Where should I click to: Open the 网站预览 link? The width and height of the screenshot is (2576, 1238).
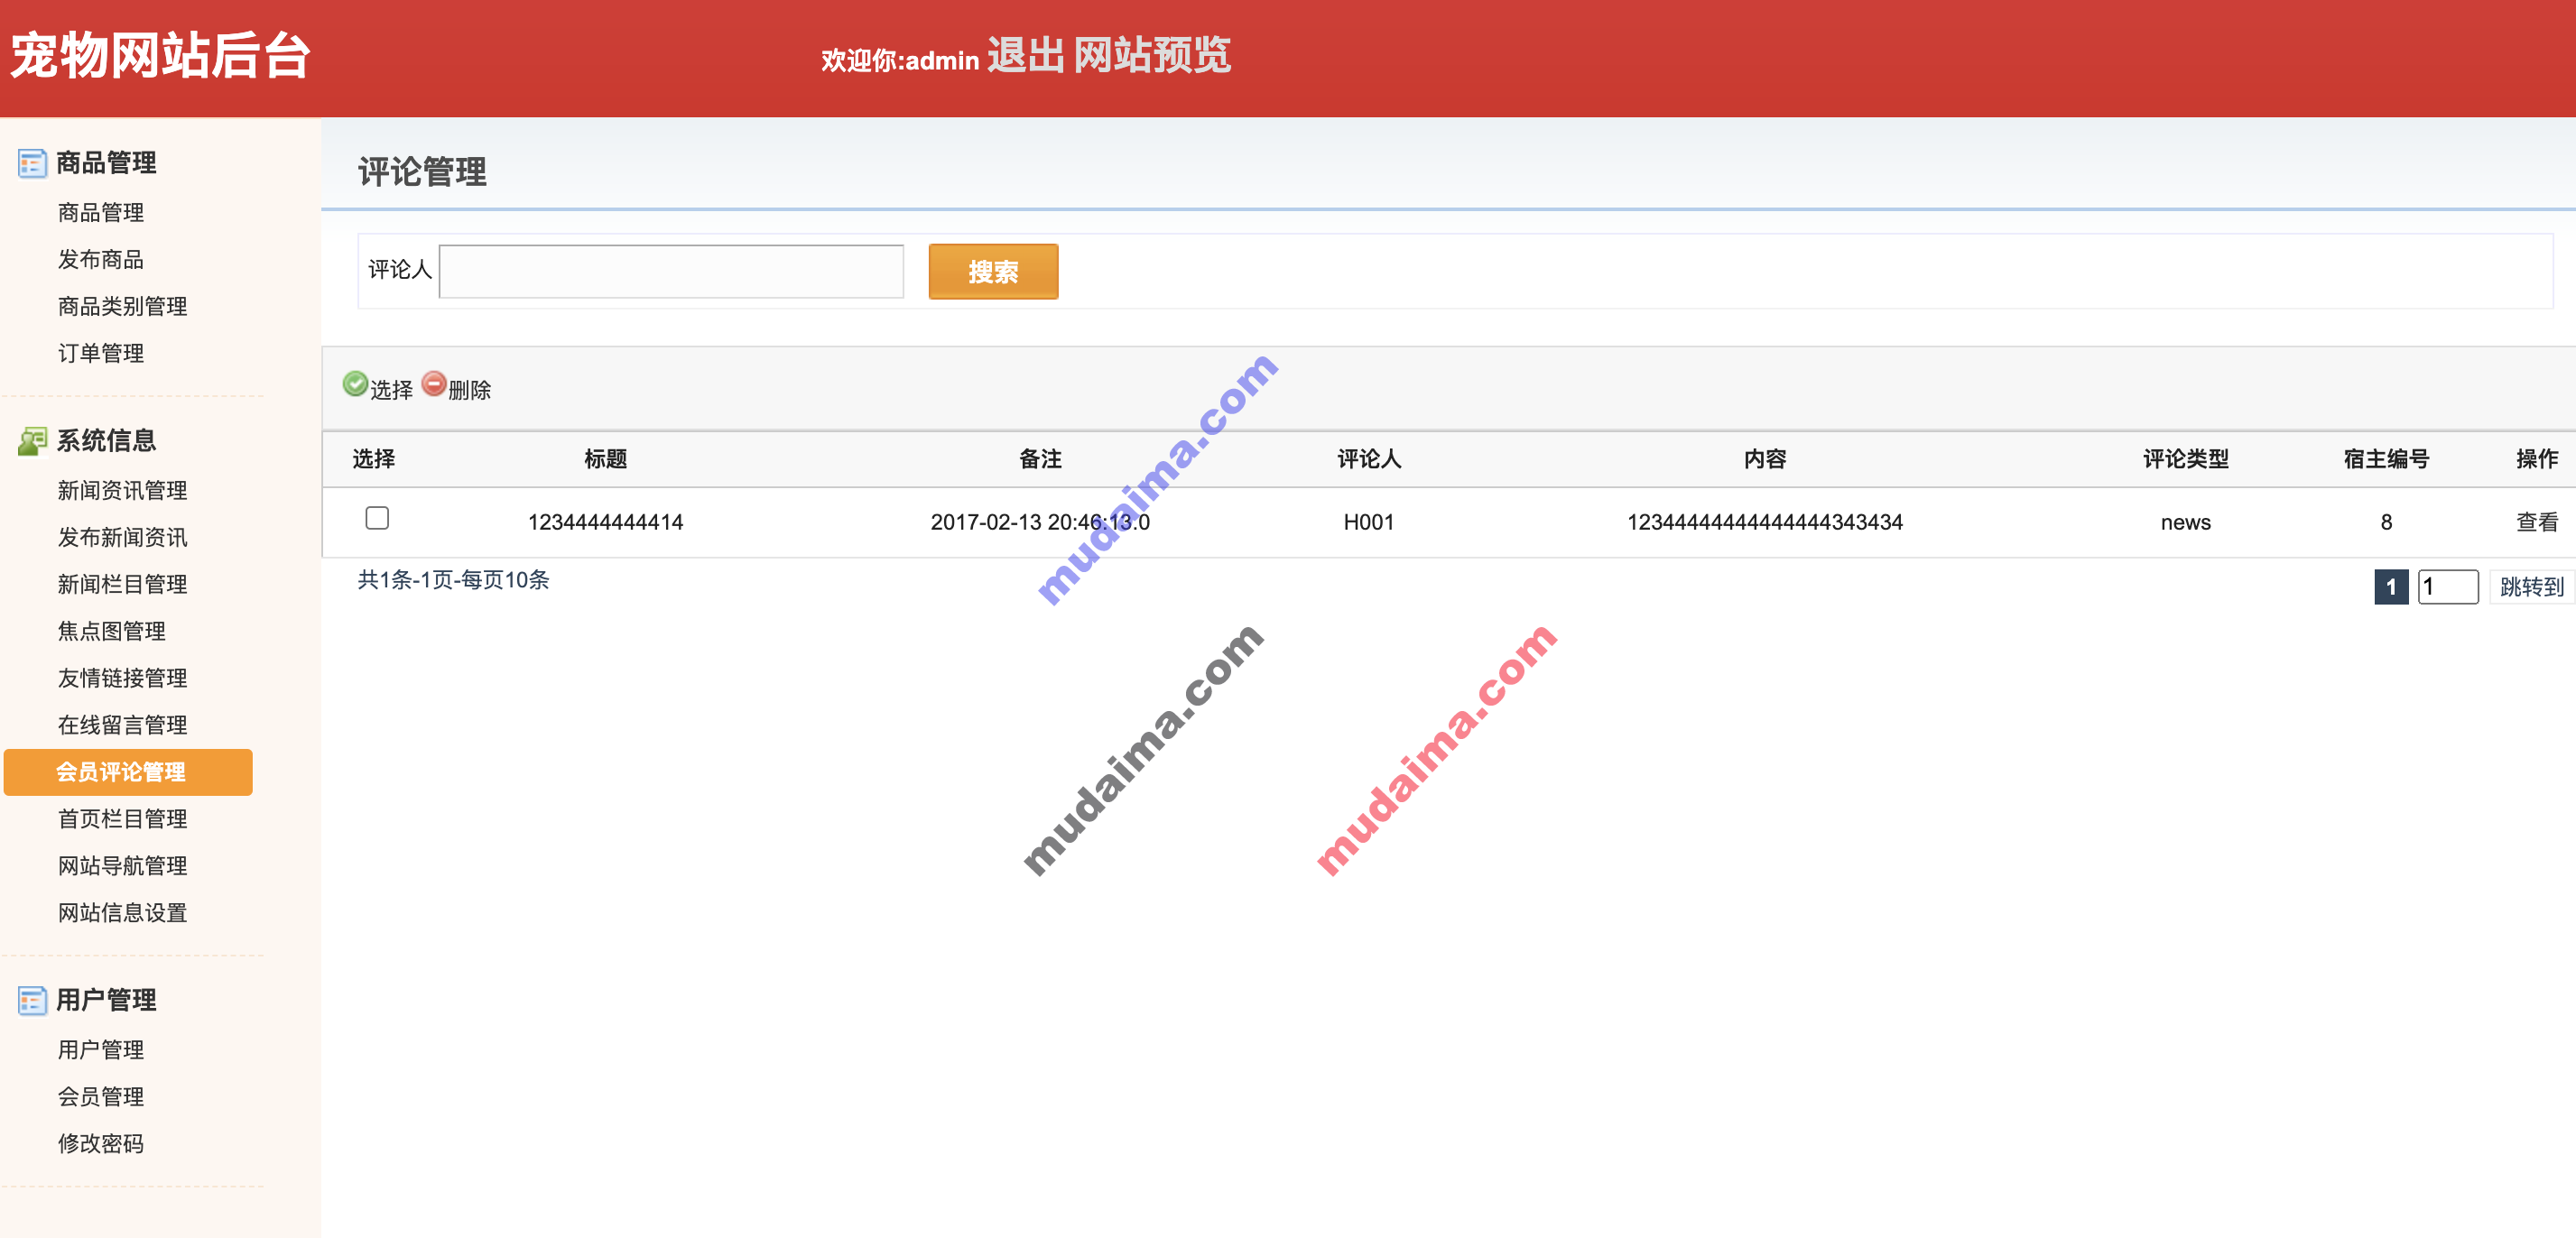pyautogui.click(x=1152, y=56)
